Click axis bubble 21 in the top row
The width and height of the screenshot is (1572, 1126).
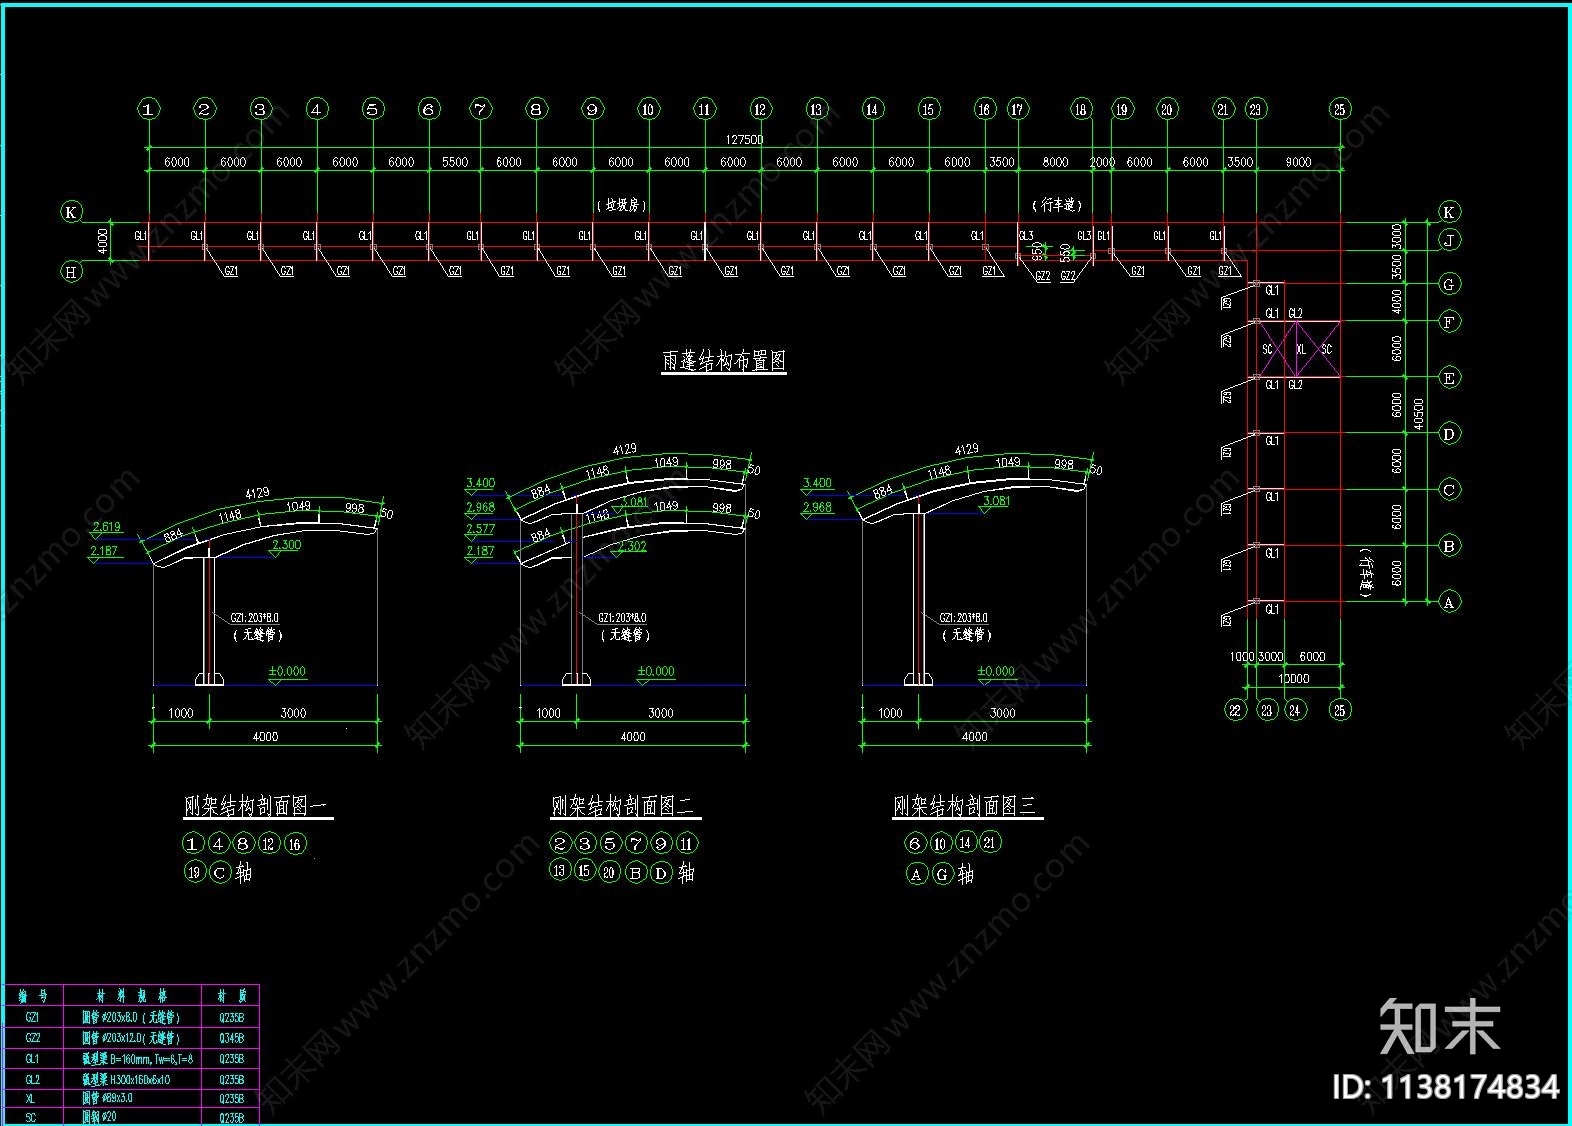click(x=1223, y=109)
